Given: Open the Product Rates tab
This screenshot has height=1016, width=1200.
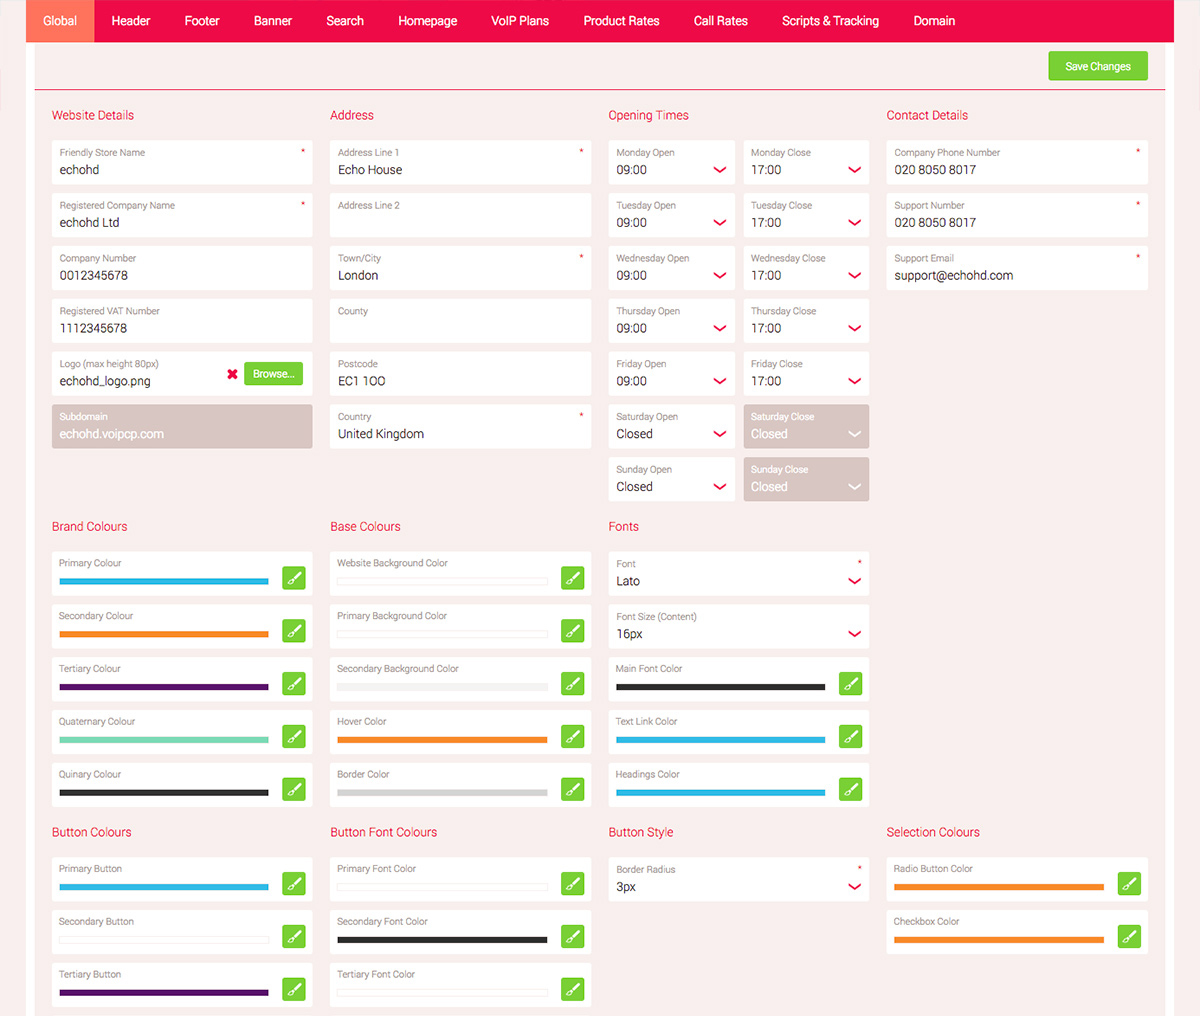Looking at the screenshot, I should click(x=622, y=21).
